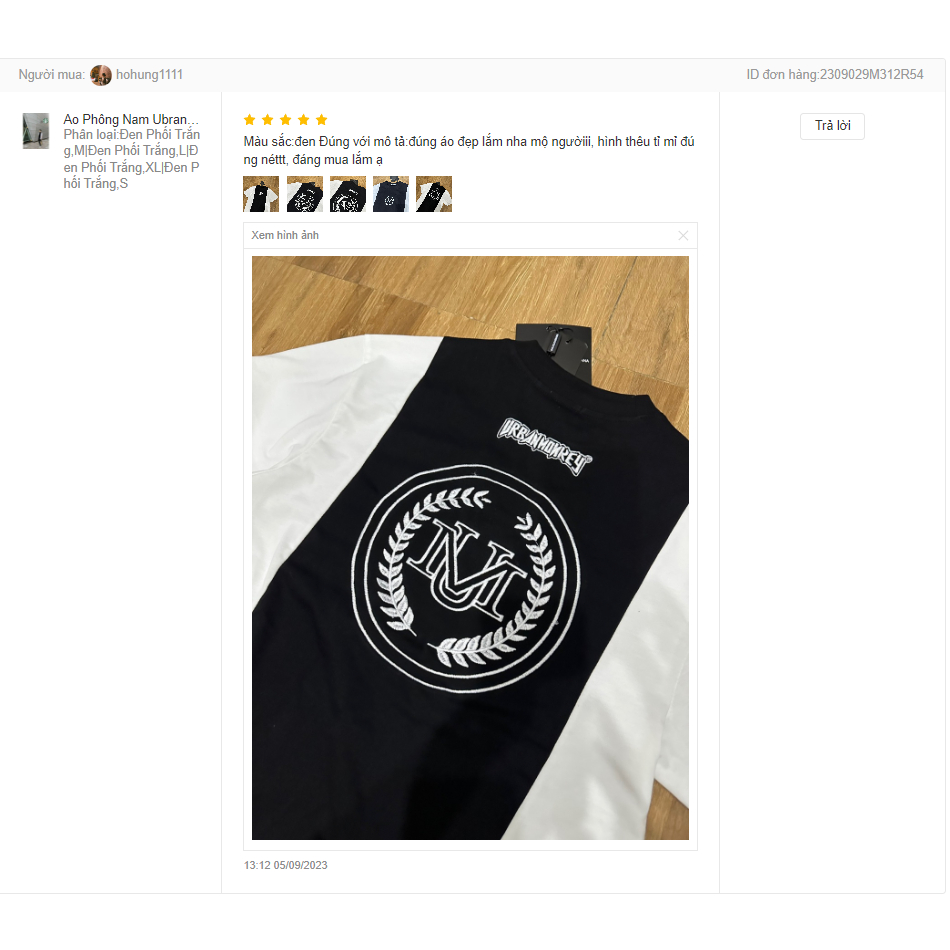Click the Trả lời reply button
Image resolution: width=950 pixels, height=950 pixels.
832,126
